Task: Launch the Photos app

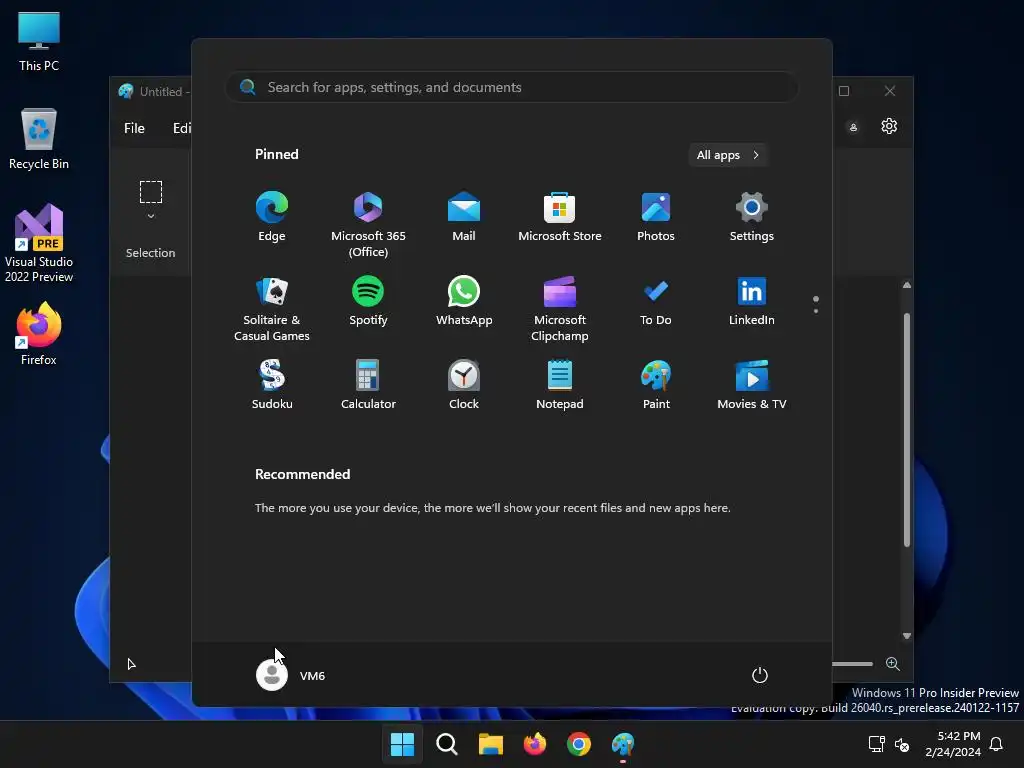Action: click(x=656, y=217)
